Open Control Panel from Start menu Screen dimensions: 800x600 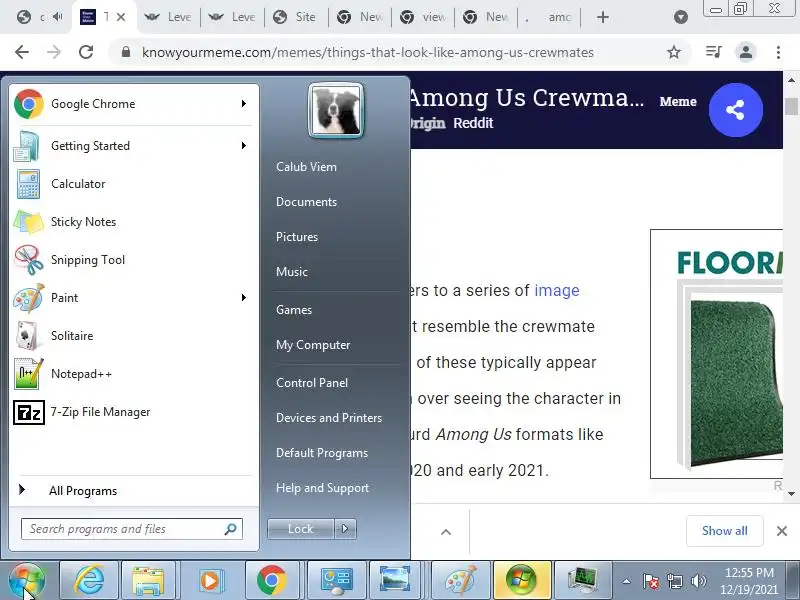click(x=312, y=383)
